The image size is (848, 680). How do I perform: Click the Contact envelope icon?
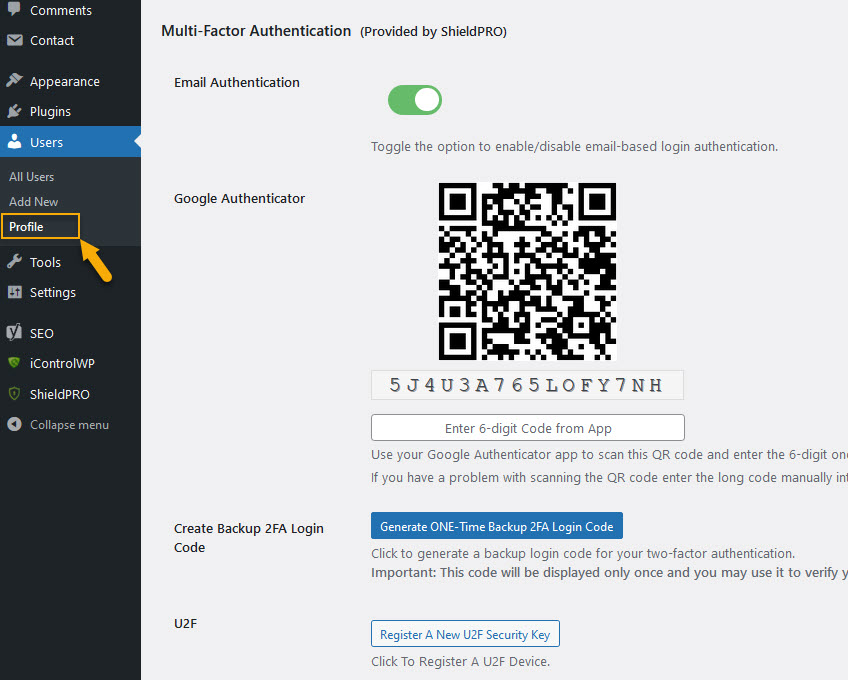15,40
